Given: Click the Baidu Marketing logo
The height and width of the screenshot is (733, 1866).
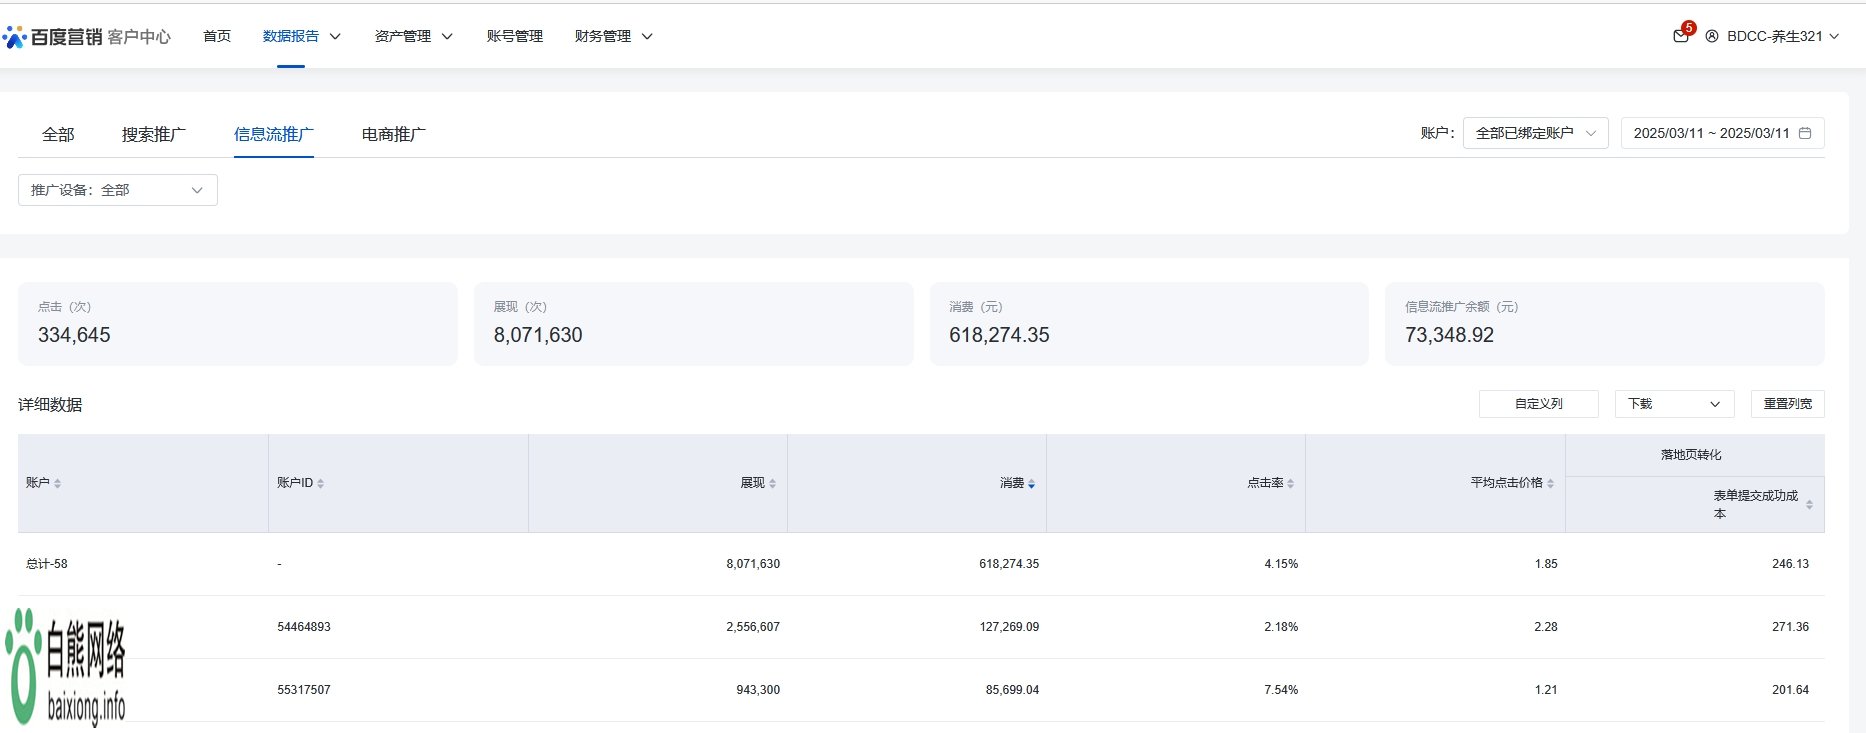Looking at the screenshot, I should coord(87,37).
